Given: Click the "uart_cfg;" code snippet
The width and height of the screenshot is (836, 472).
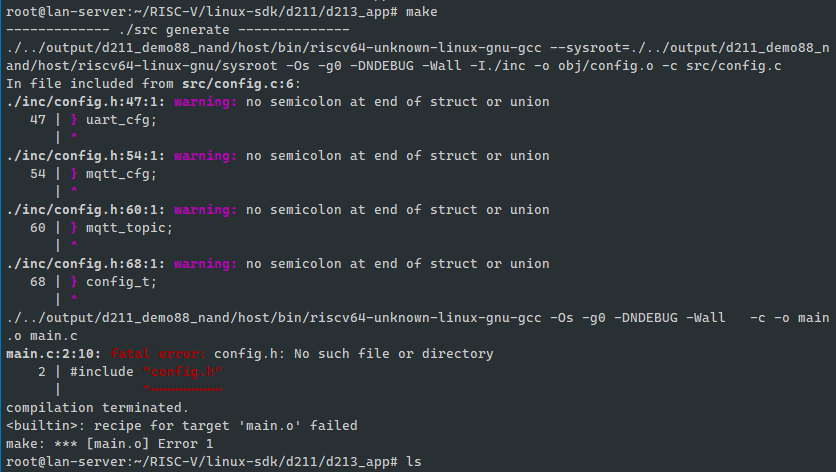Looking at the screenshot, I should tap(121, 119).
